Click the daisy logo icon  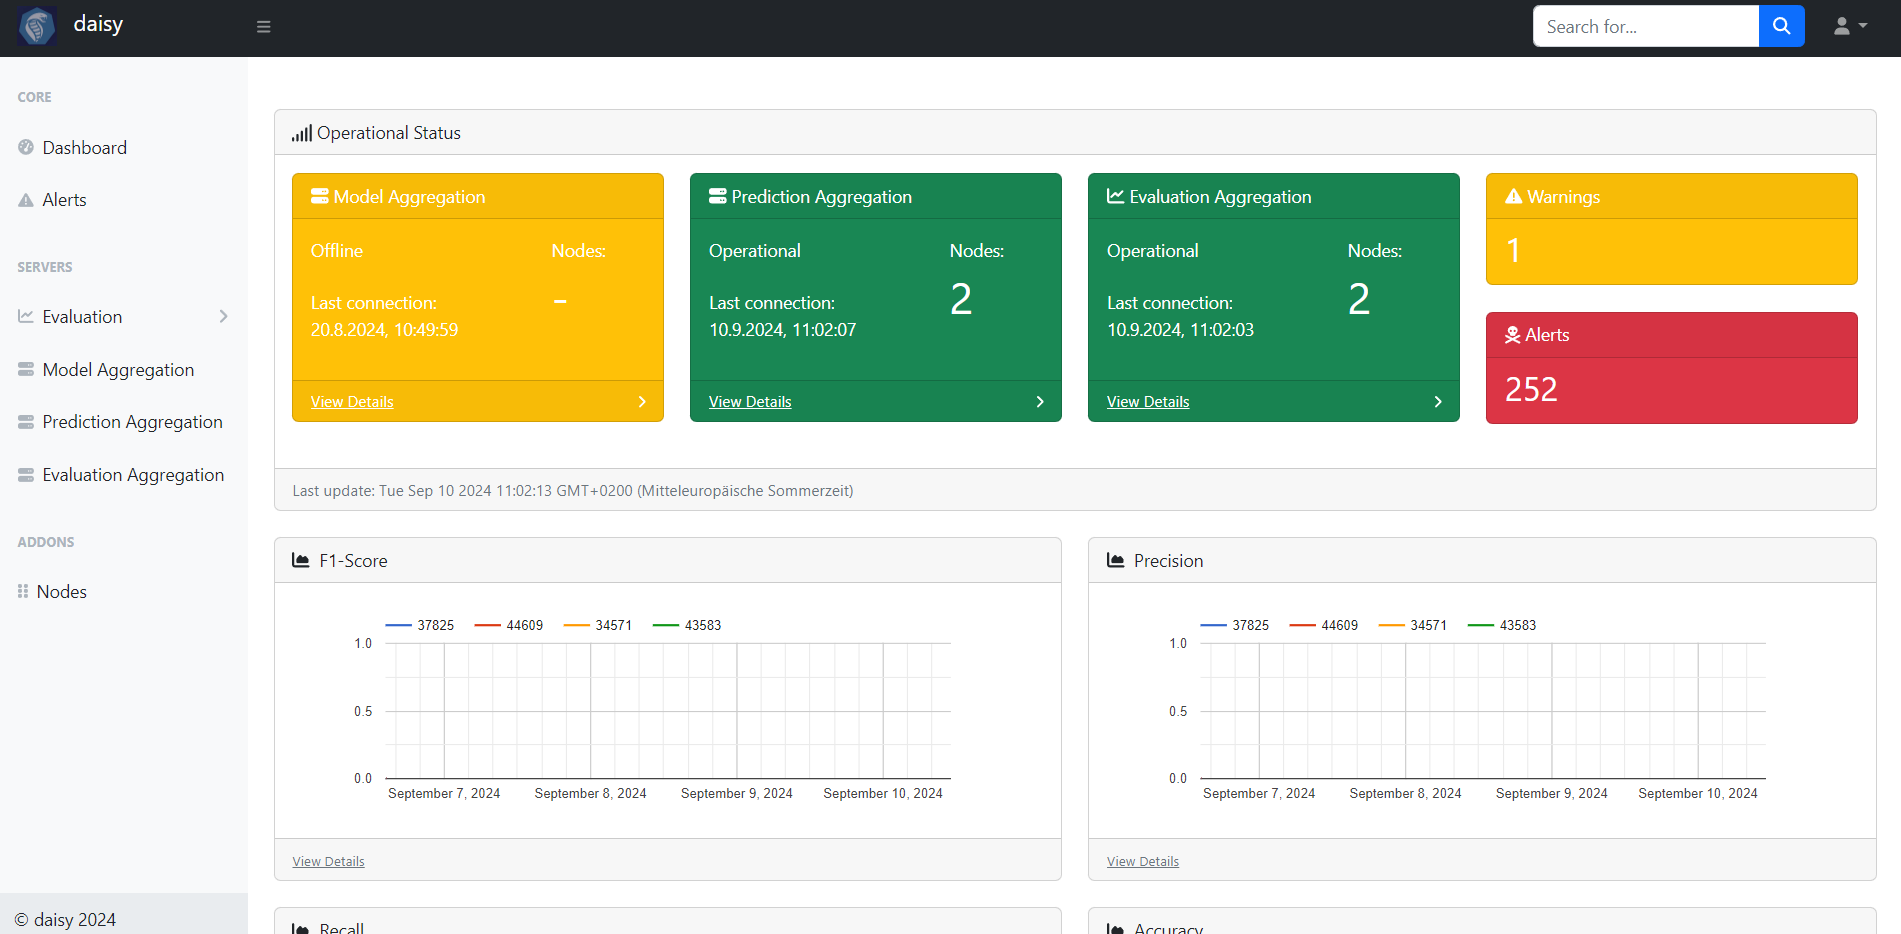coord(37,26)
